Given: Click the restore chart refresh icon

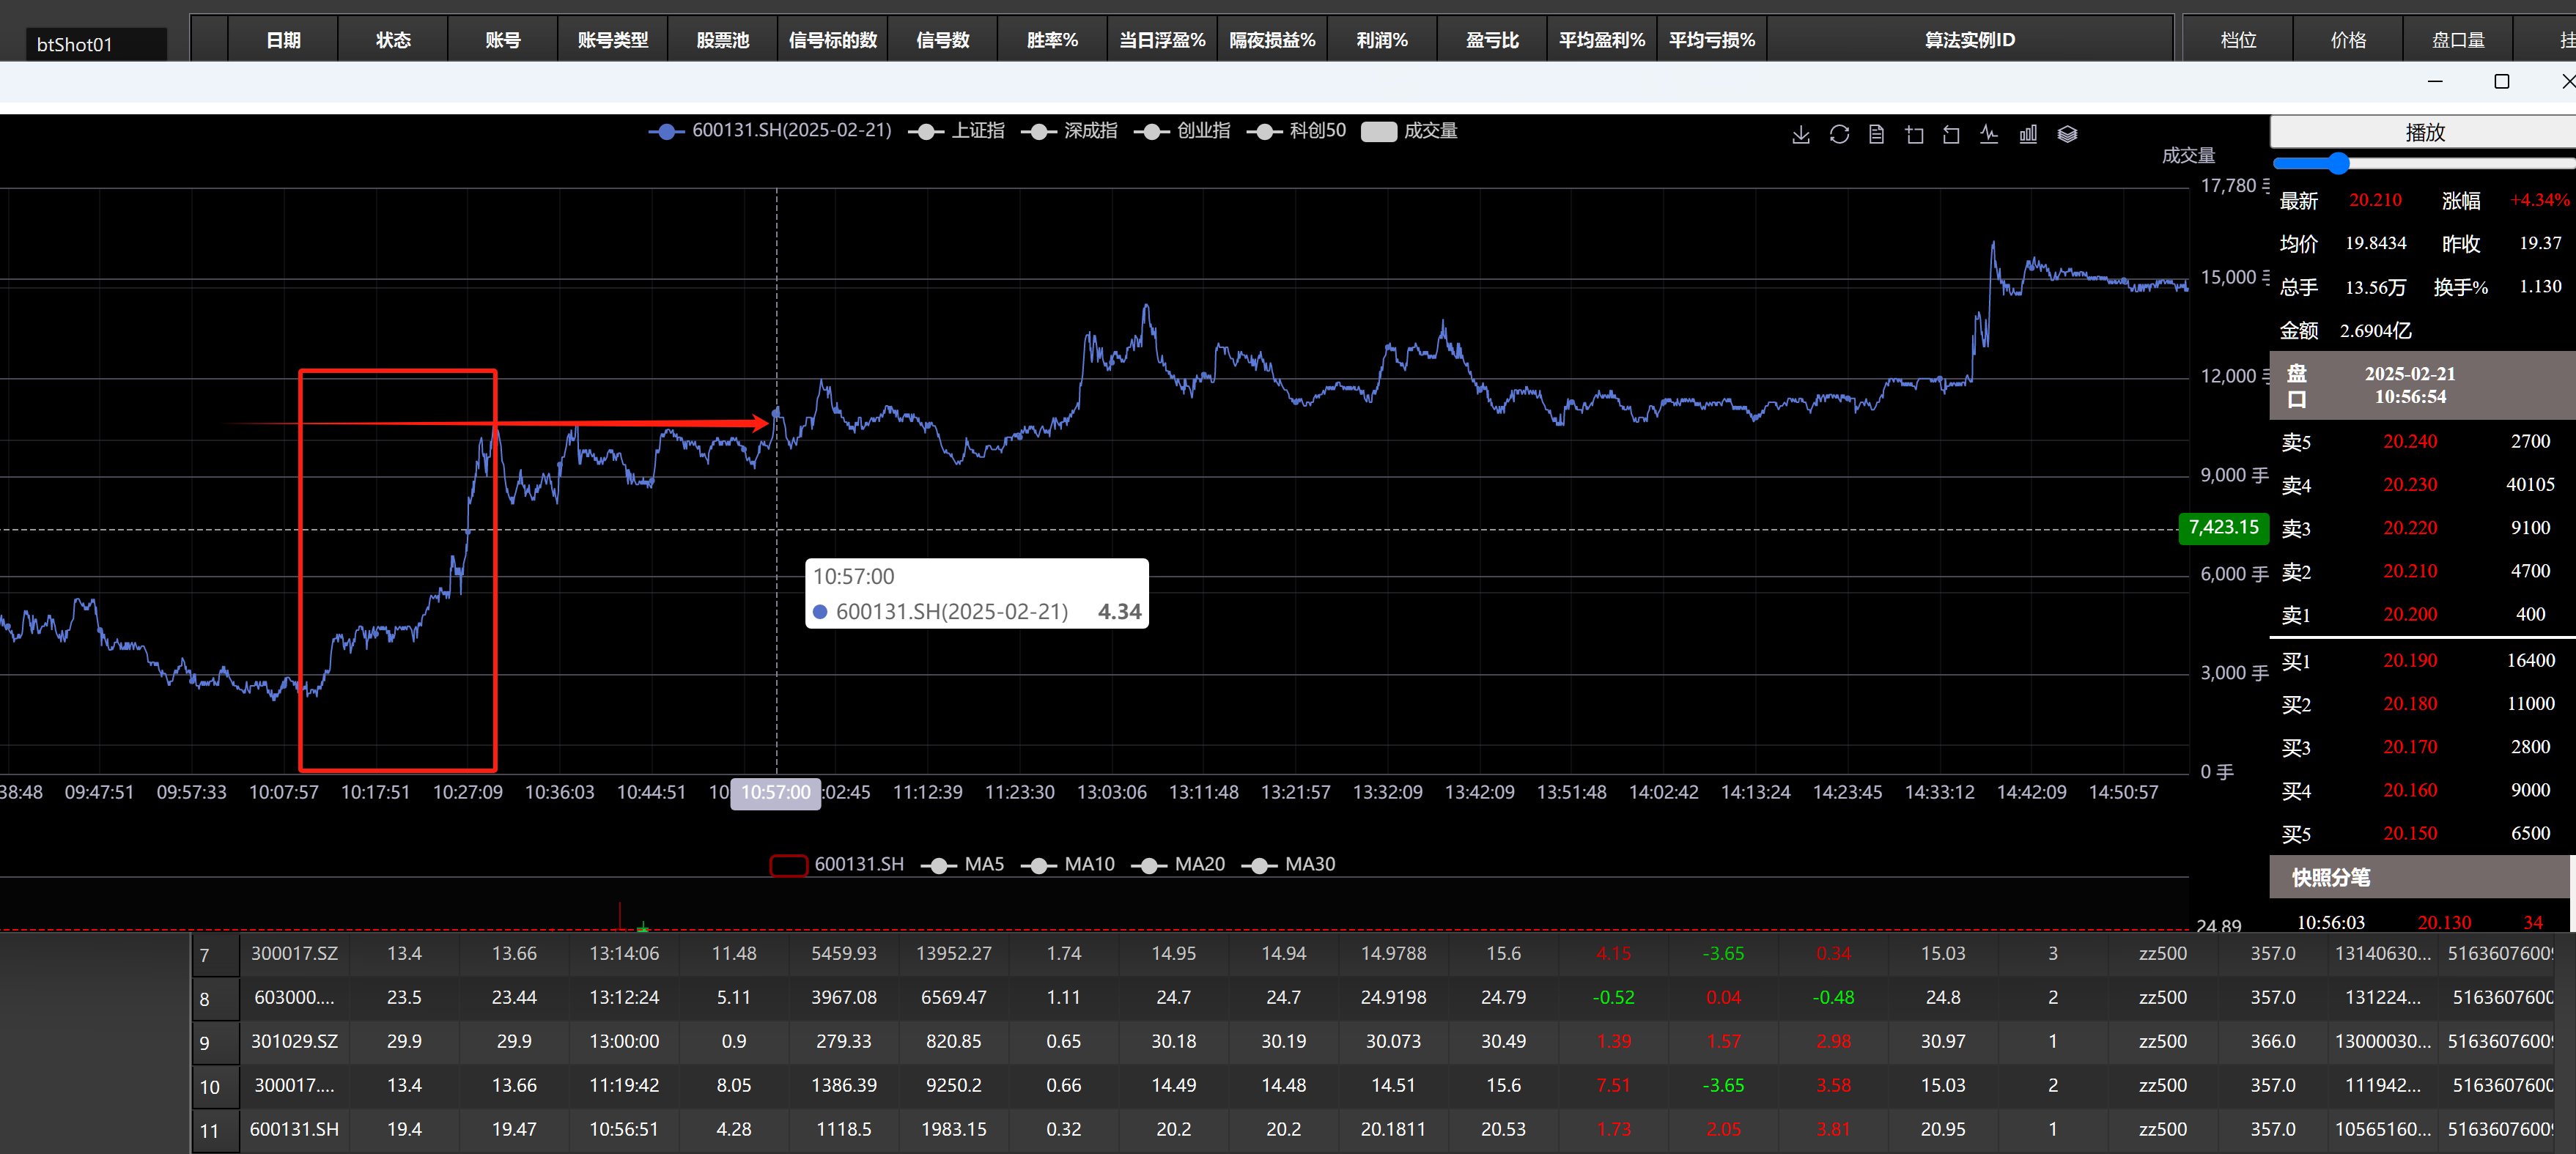Looking at the screenshot, I should pyautogui.click(x=1839, y=134).
